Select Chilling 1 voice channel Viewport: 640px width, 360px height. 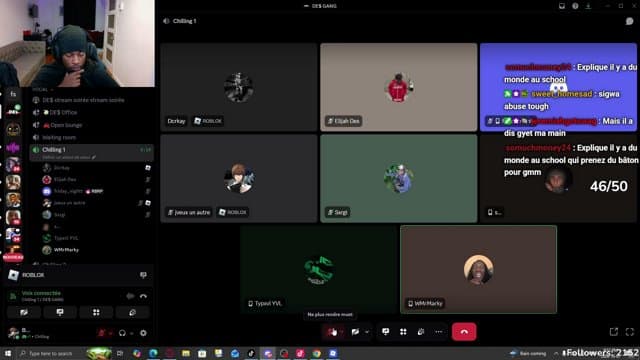(x=92, y=152)
